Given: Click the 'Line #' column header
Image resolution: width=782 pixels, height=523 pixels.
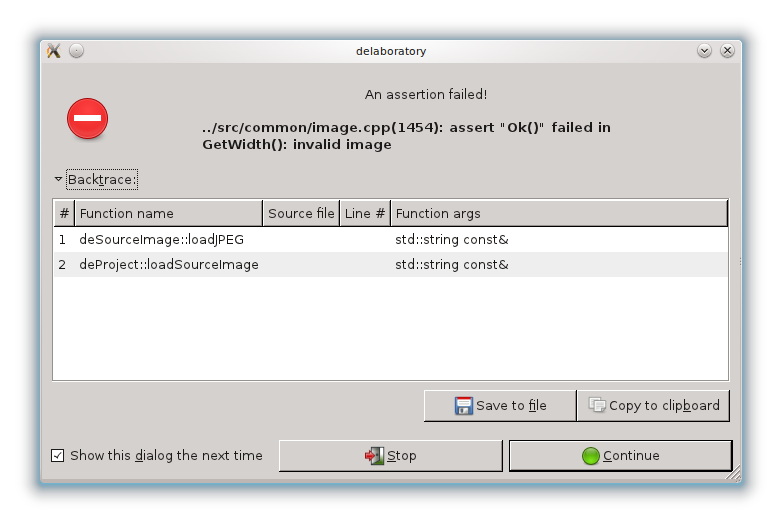Looking at the screenshot, I should click(365, 213).
